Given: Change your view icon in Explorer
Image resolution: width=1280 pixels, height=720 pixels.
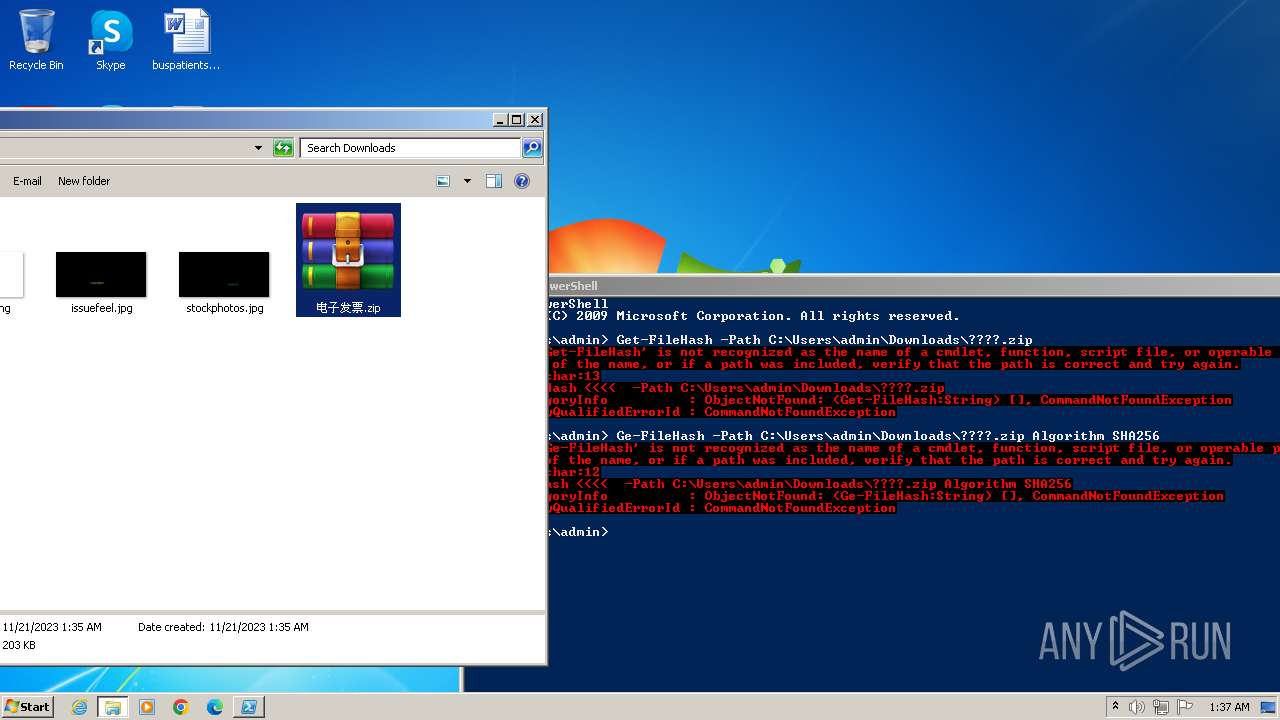Looking at the screenshot, I should coord(444,181).
